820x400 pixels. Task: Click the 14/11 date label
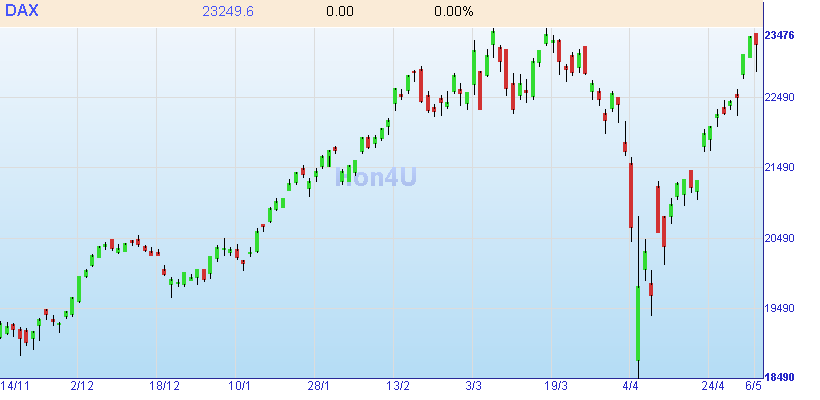(15, 386)
